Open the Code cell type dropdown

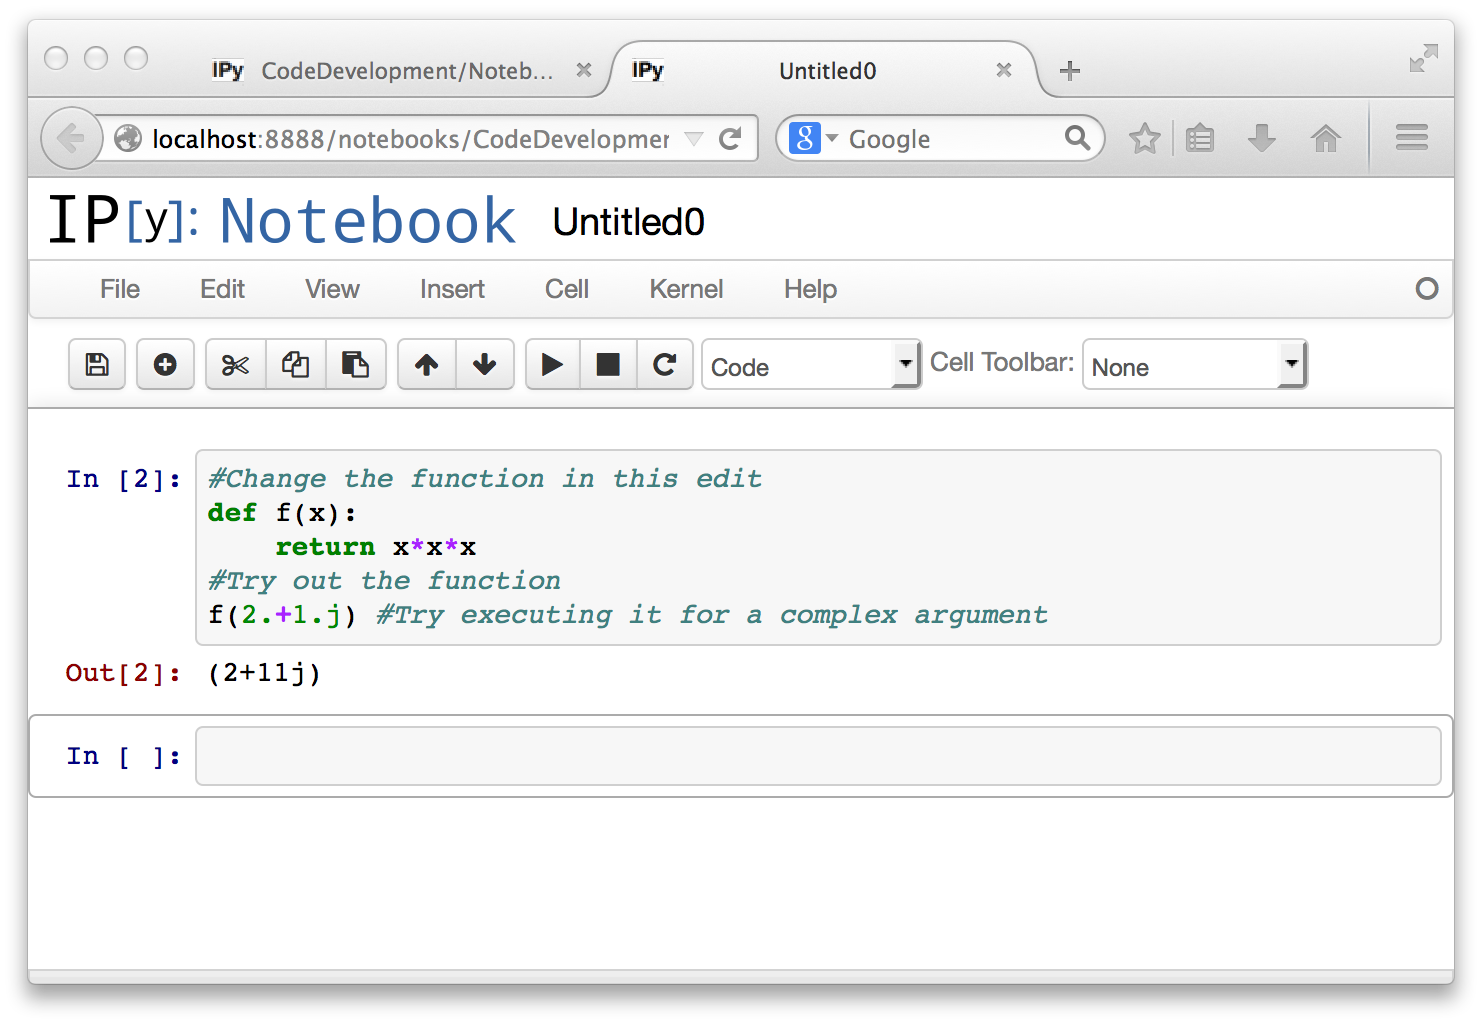pos(811,366)
